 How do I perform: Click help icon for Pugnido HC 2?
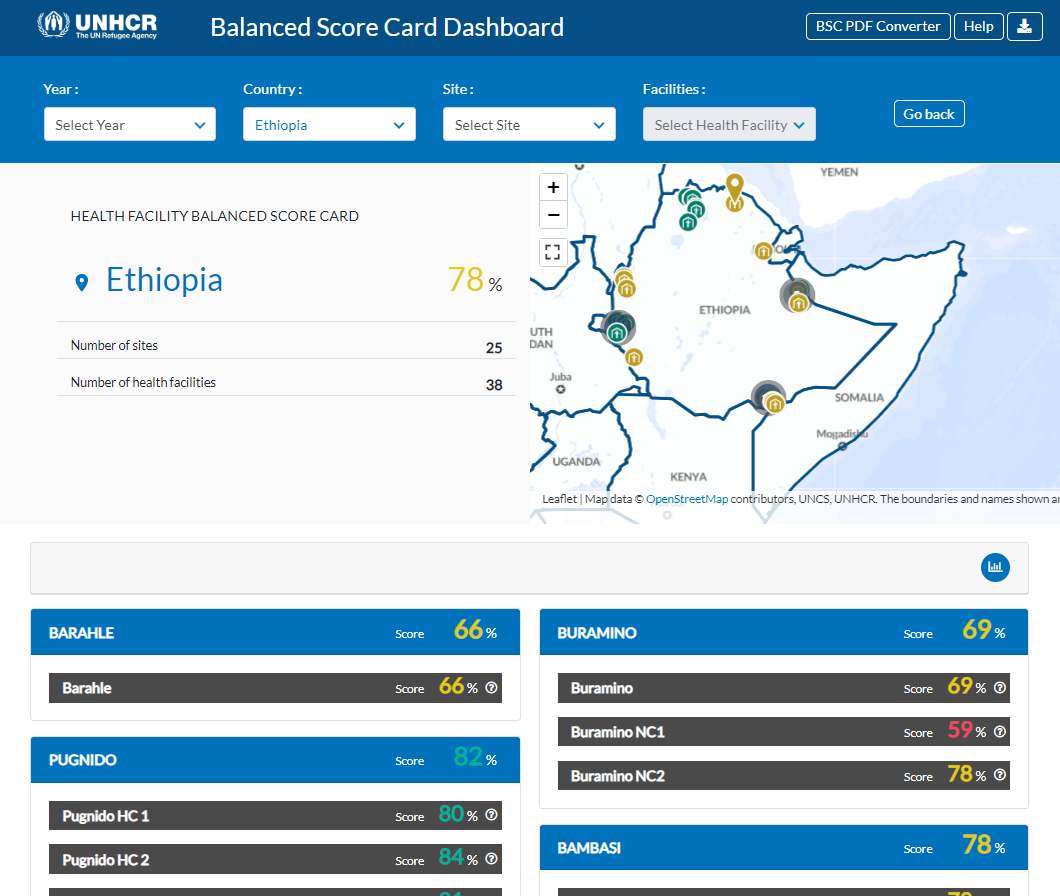tap(491, 860)
